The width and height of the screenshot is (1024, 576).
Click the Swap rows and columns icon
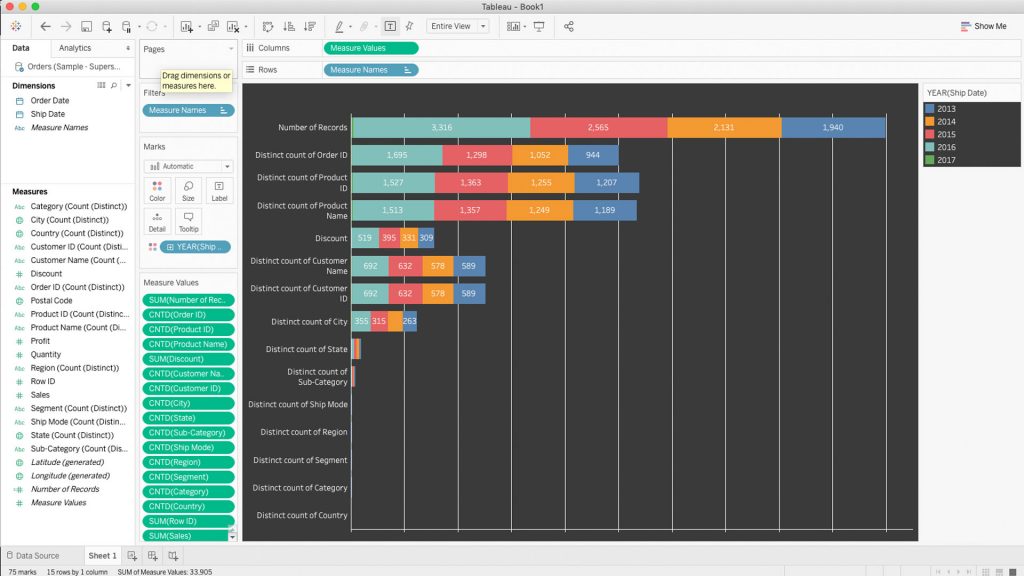click(268, 27)
